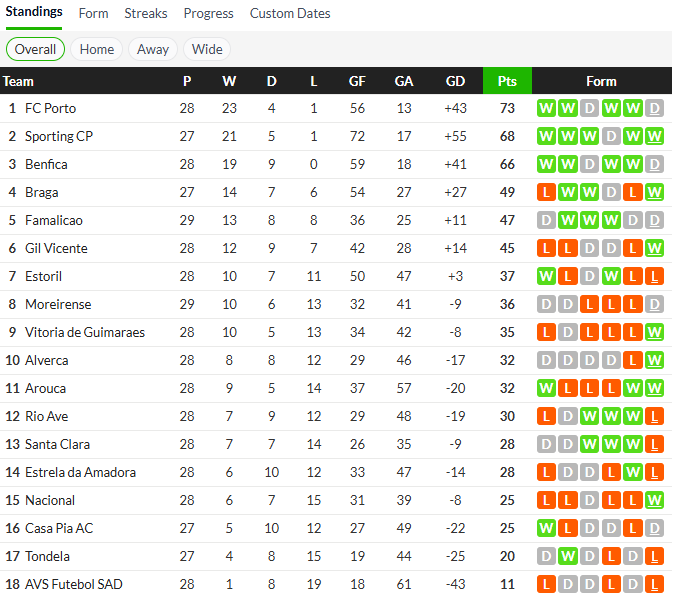Viewport: 673px width, 609px height.
Task: Open the Streaks tab
Action: click(146, 14)
